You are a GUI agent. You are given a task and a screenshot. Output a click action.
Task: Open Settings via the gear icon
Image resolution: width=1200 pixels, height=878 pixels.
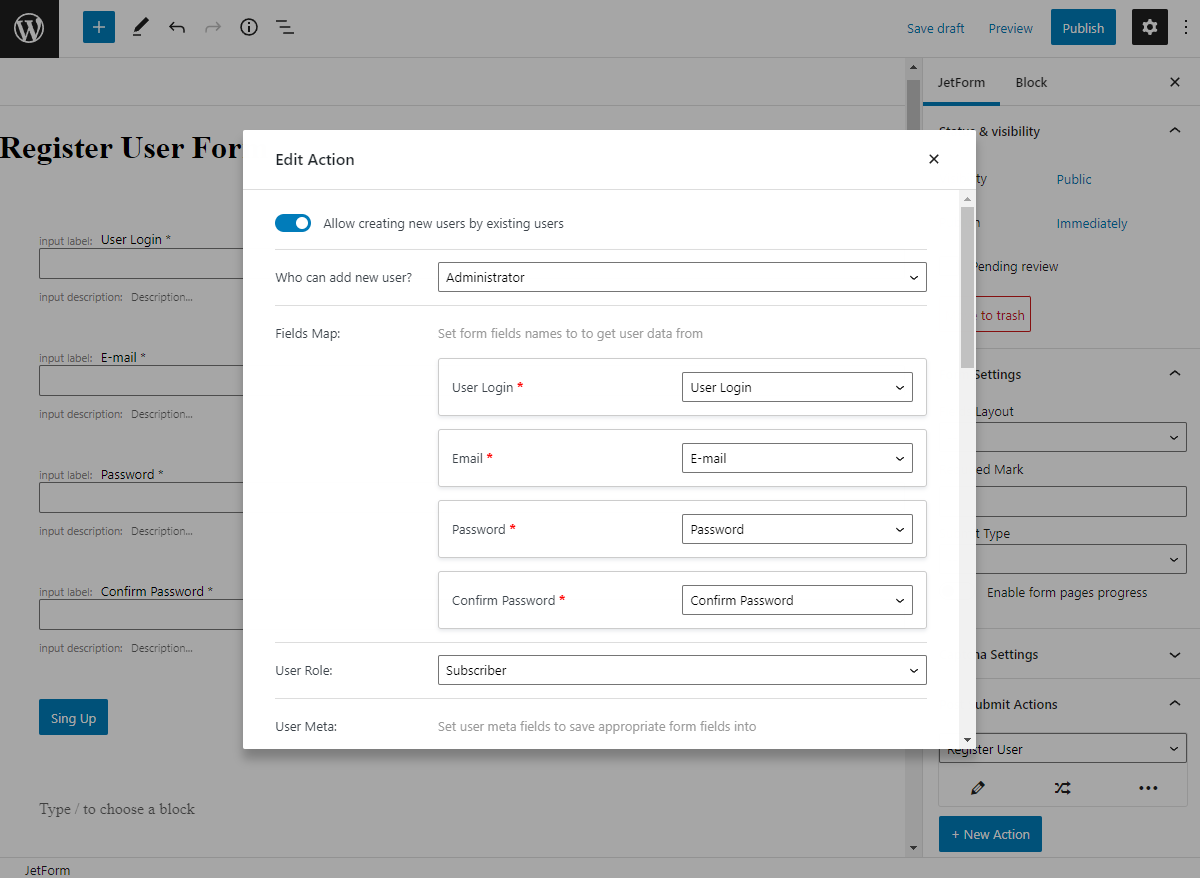coord(1149,27)
